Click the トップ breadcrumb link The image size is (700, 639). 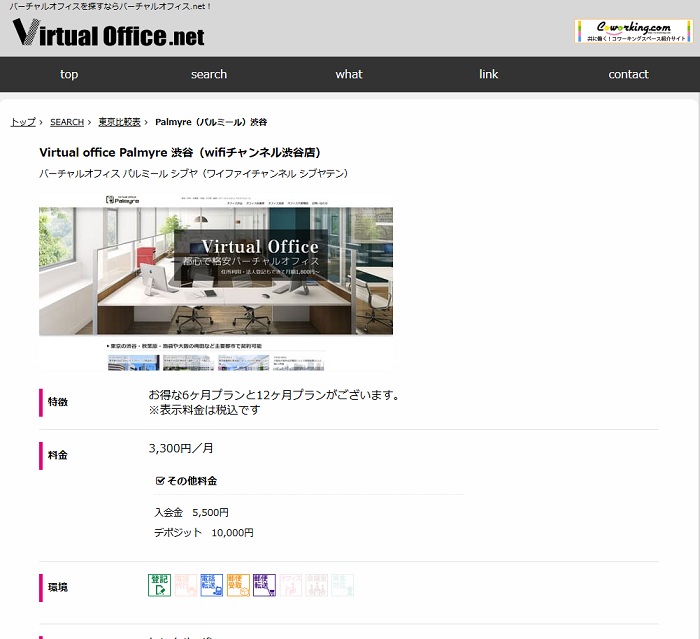23,122
